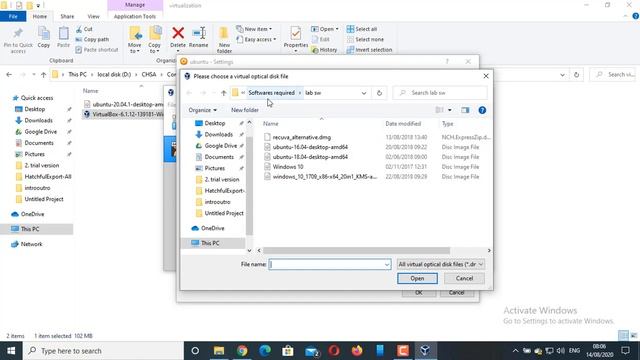The height and width of the screenshot is (360, 640).
Task: Switch to the Home ribbon tab
Action: [x=40, y=16]
